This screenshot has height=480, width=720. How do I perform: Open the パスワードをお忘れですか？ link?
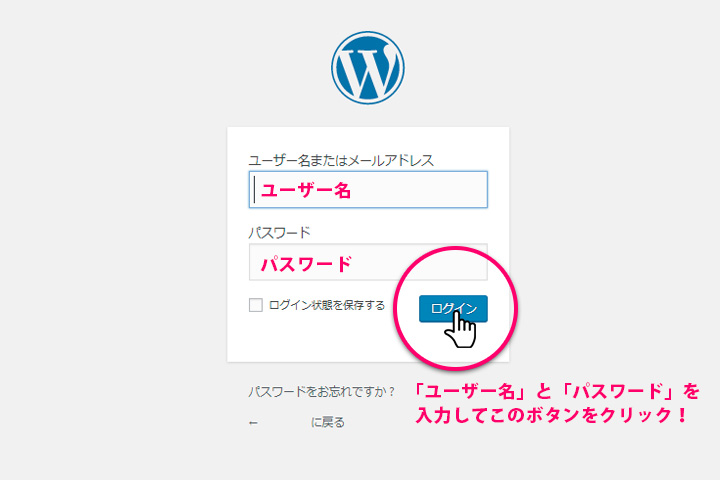tap(321, 392)
